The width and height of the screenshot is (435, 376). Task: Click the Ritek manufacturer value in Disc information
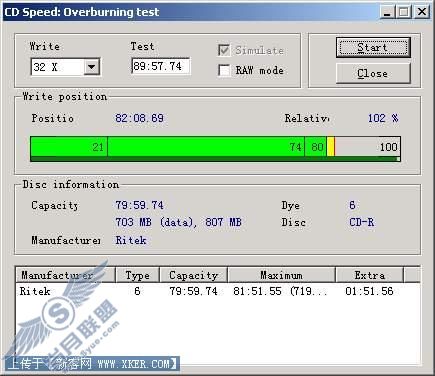pyautogui.click(x=131, y=240)
